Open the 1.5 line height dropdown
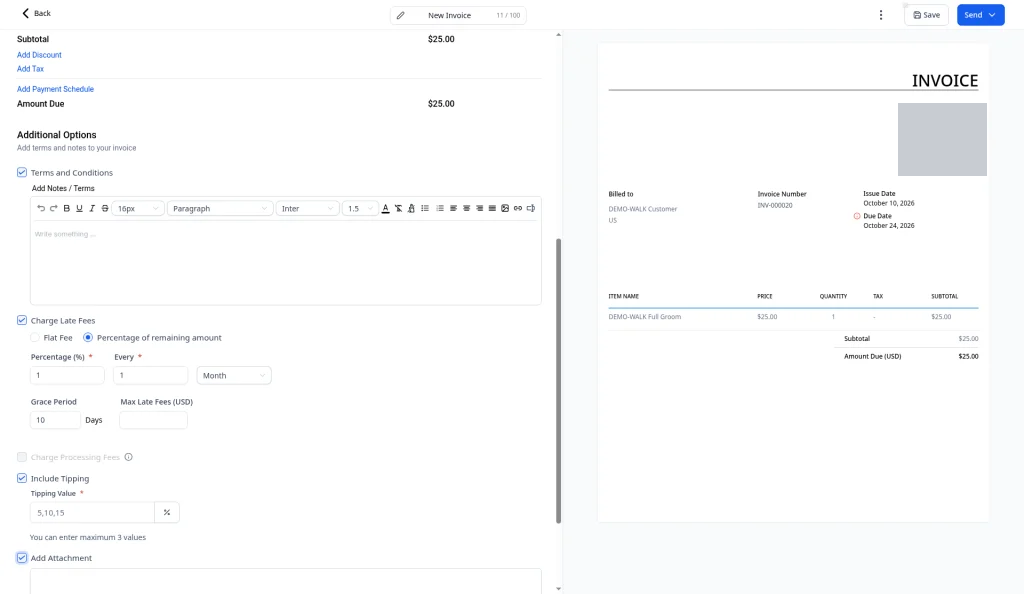 coord(360,208)
